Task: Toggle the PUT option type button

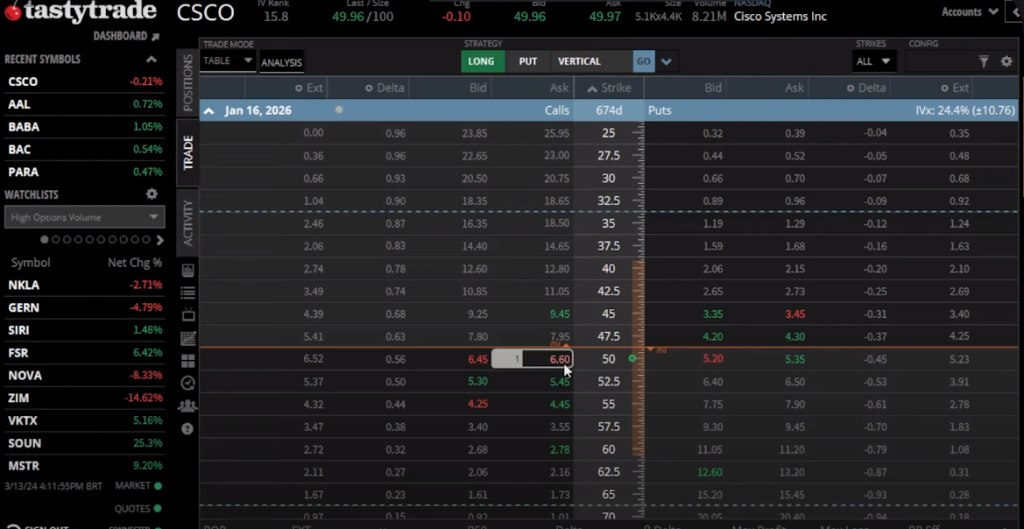Action: click(527, 62)
